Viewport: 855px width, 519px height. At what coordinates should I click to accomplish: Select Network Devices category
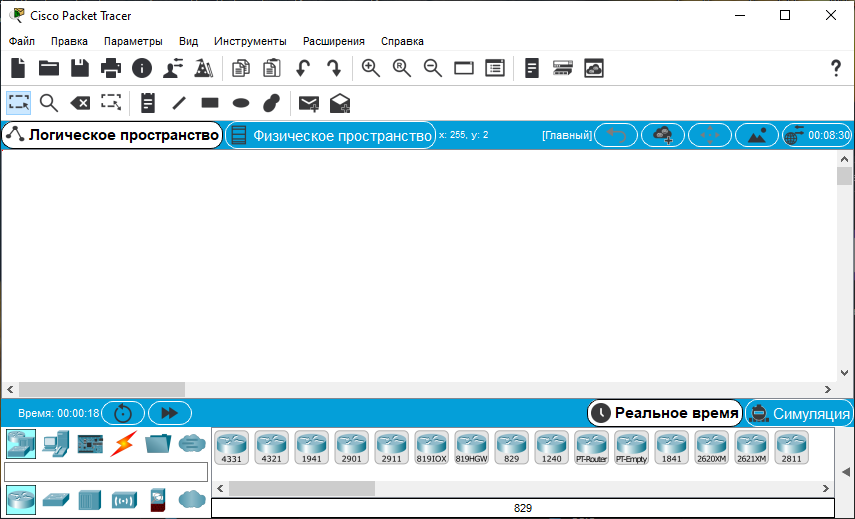pos(21,444)
